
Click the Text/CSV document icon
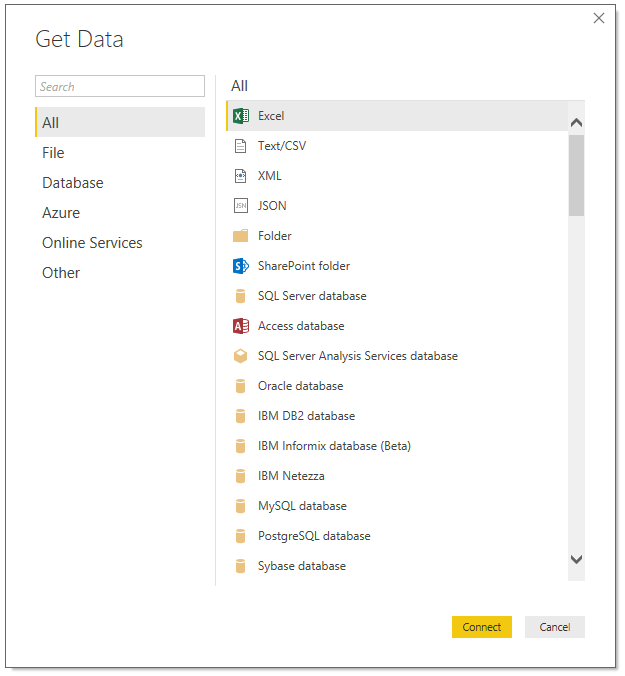[241, 146]
